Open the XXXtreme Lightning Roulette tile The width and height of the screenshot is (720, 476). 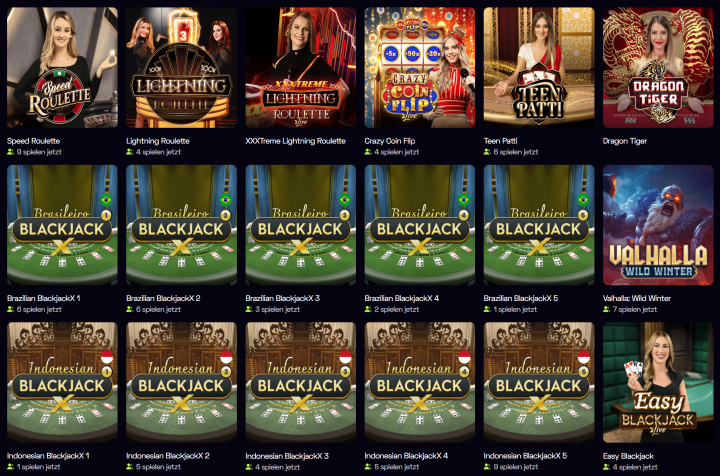(x=300, y=67)
